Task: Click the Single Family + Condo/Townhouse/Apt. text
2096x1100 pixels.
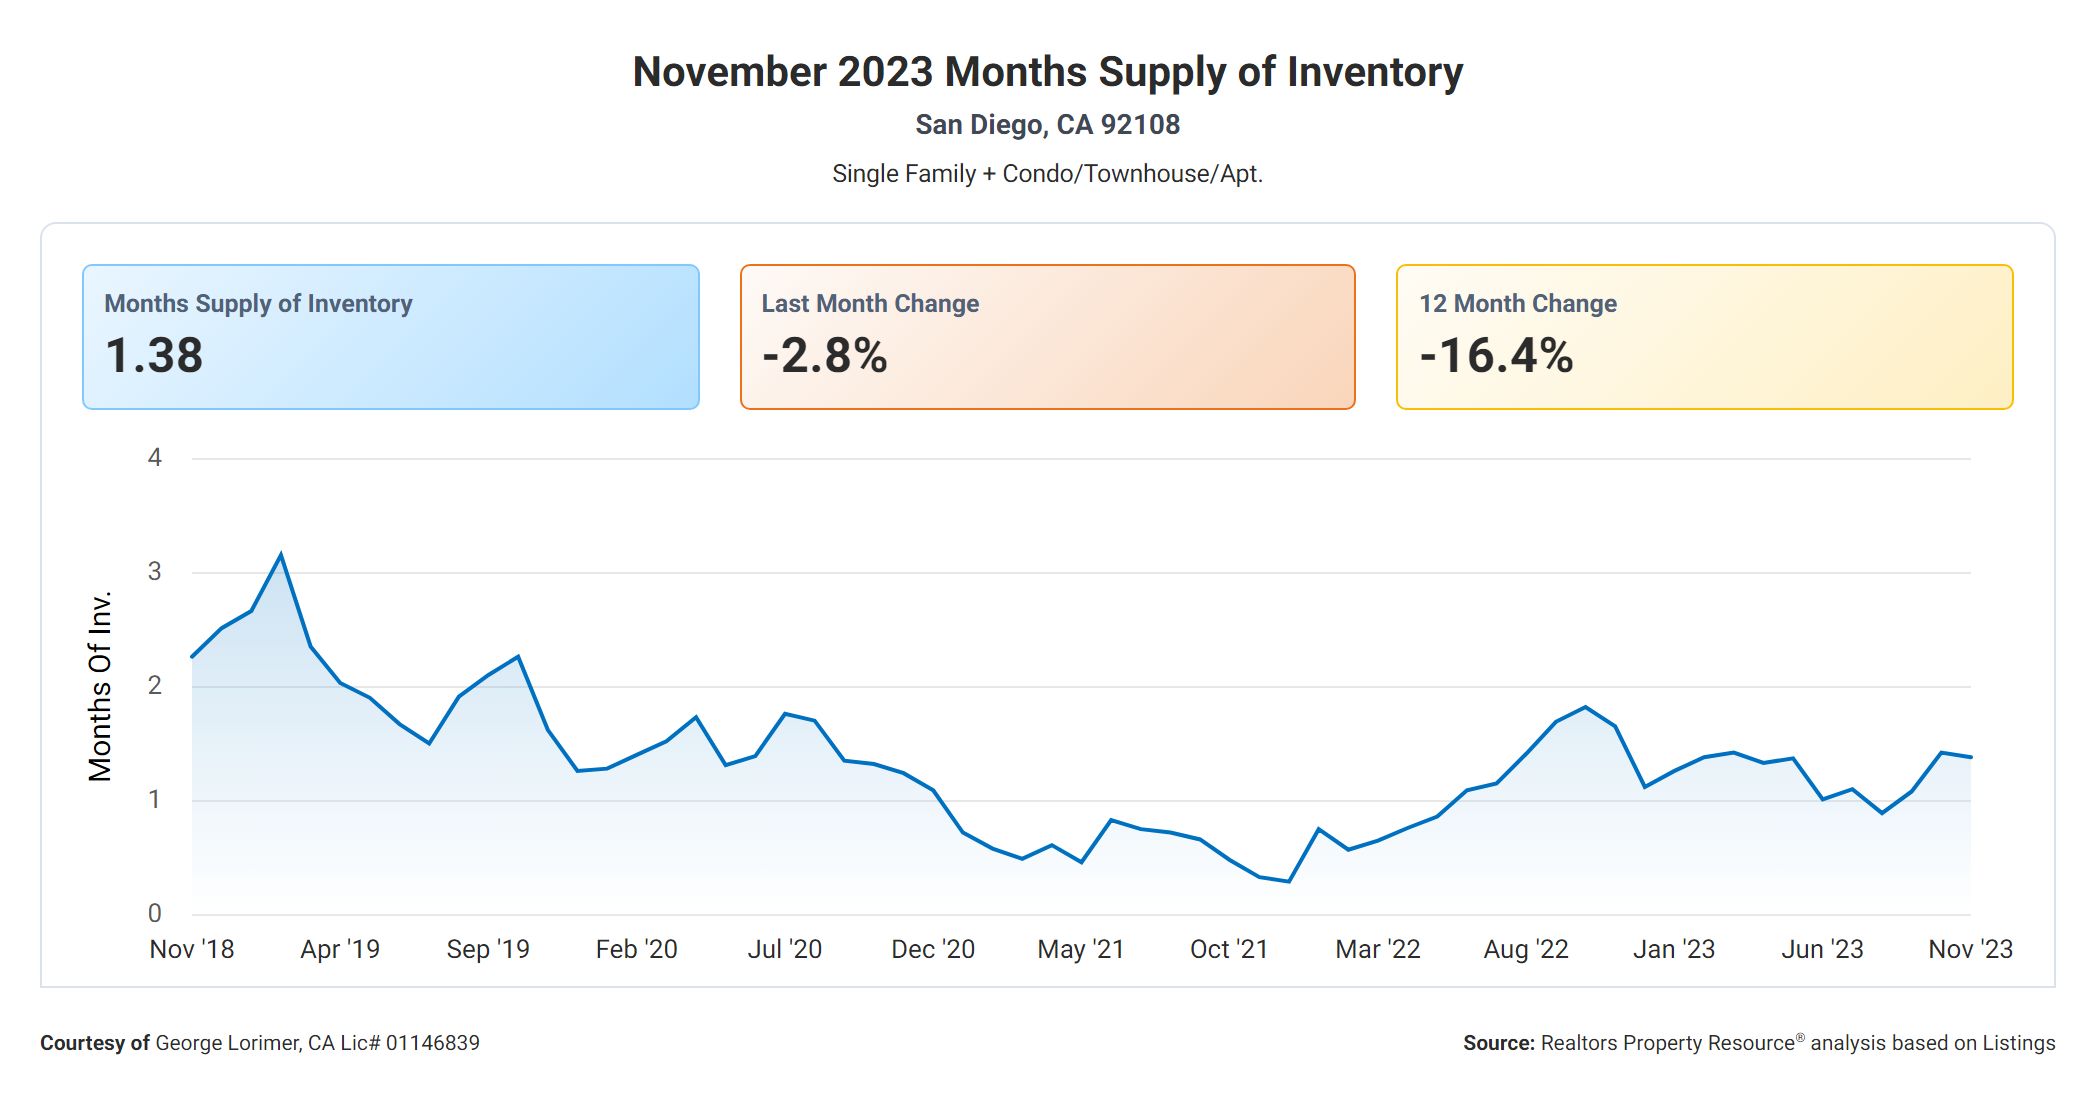Action: (x=1047, y=174)
